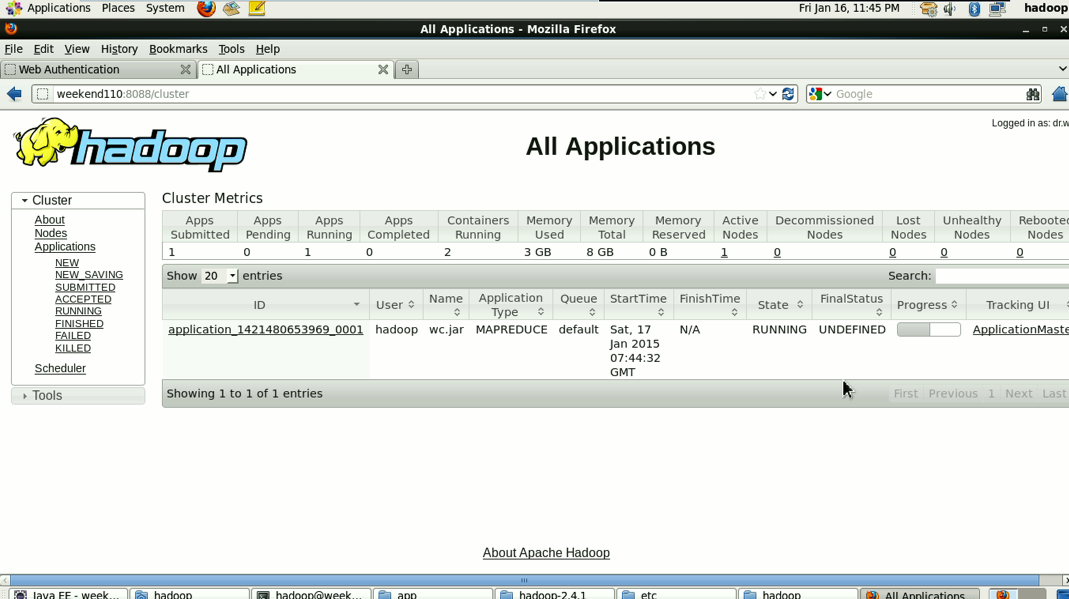The height and width of the screenshot is (599, 1069).
Task: Open the list all tabs dropdown arrow
Action: pyautogui.click(x=1062, y=69)
